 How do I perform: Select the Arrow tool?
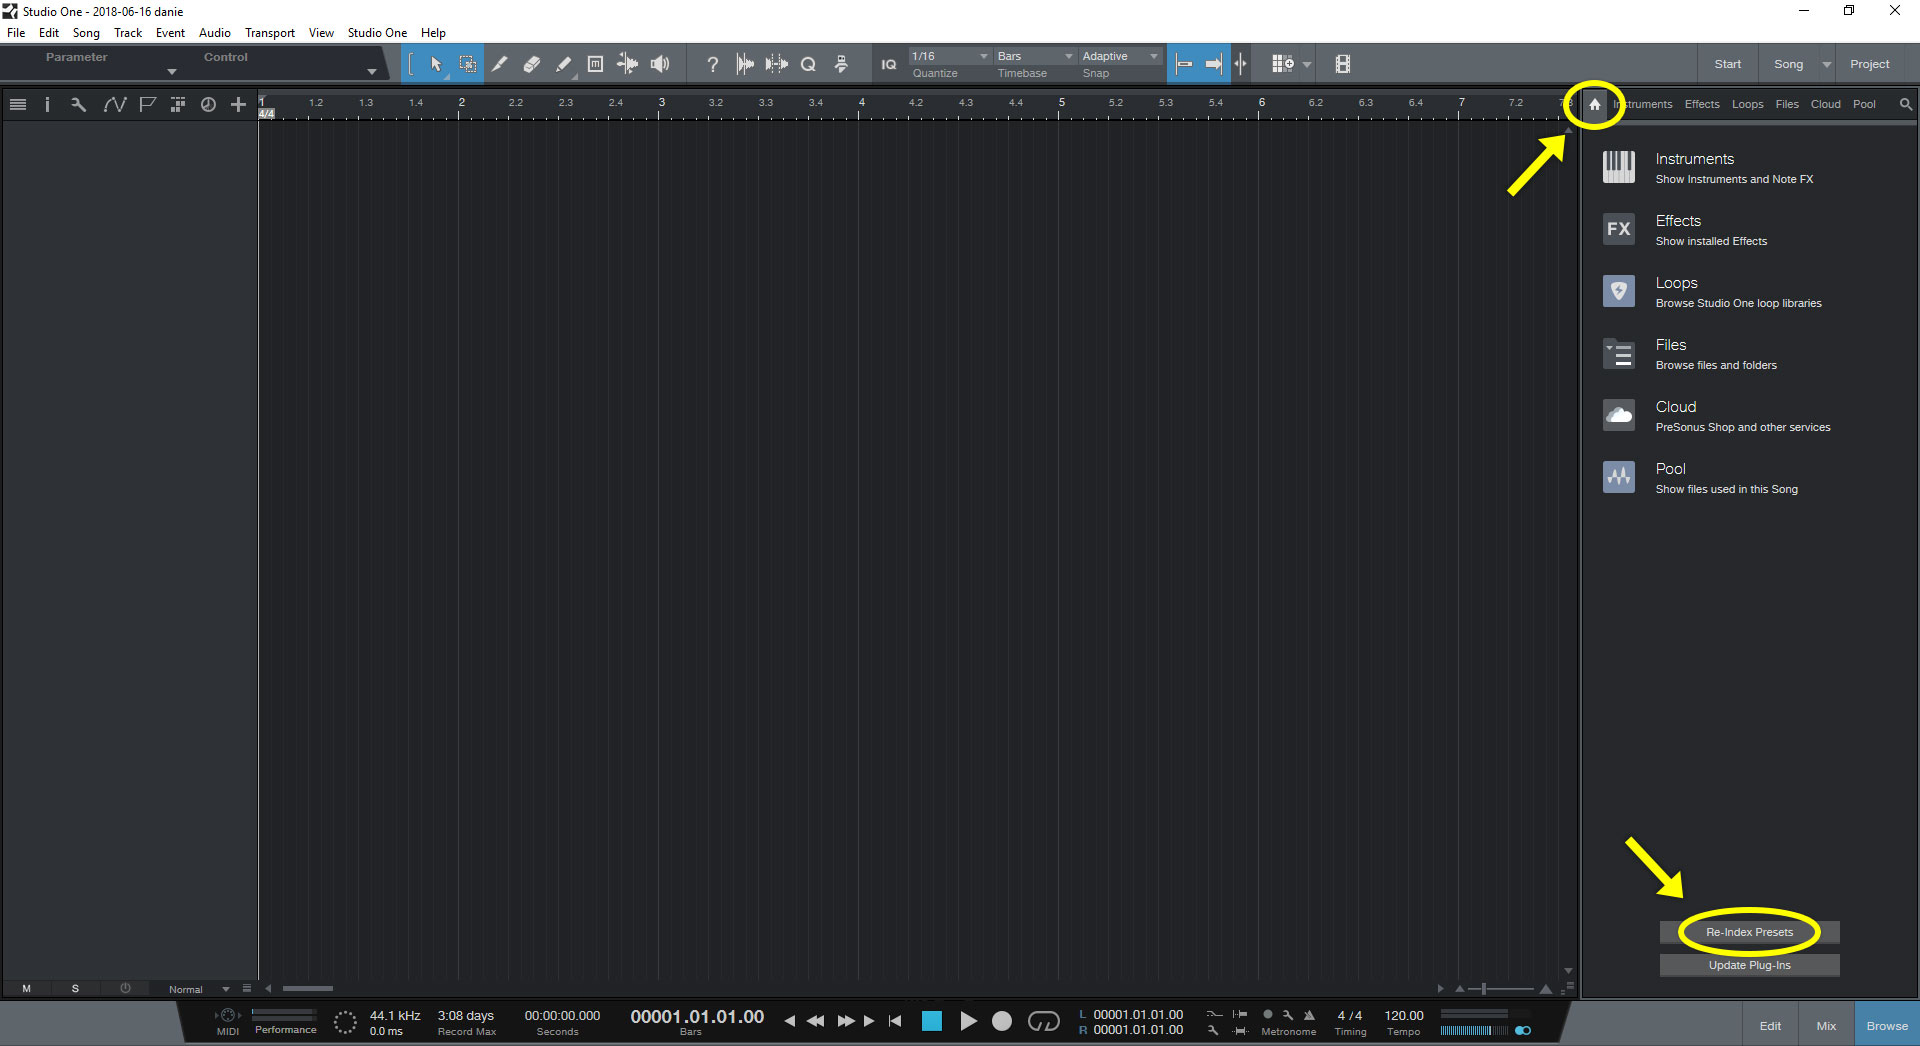tap(436, 64)
